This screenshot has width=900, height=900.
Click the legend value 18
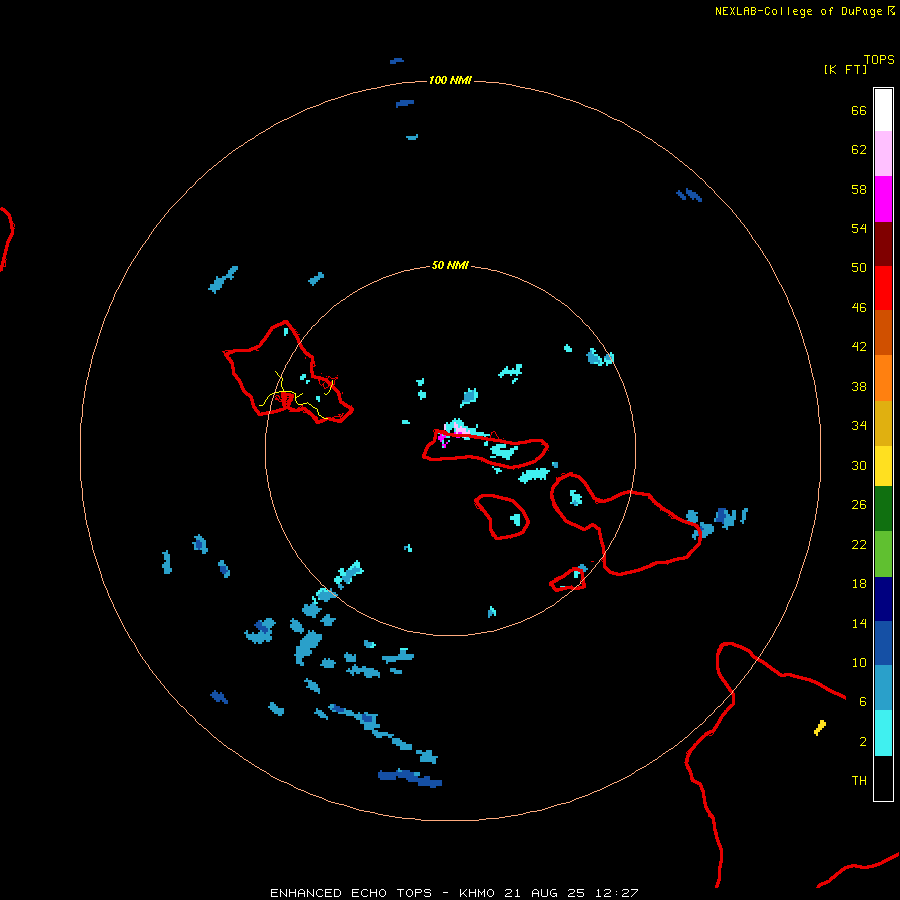point(859,584)
